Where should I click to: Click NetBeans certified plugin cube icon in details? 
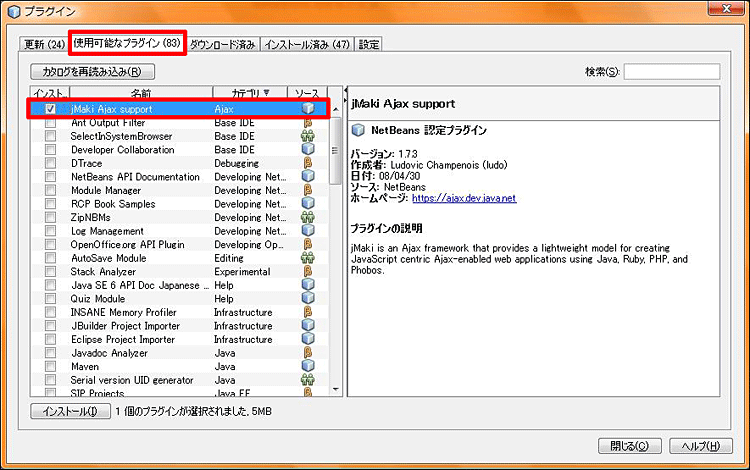coord(358,130)
